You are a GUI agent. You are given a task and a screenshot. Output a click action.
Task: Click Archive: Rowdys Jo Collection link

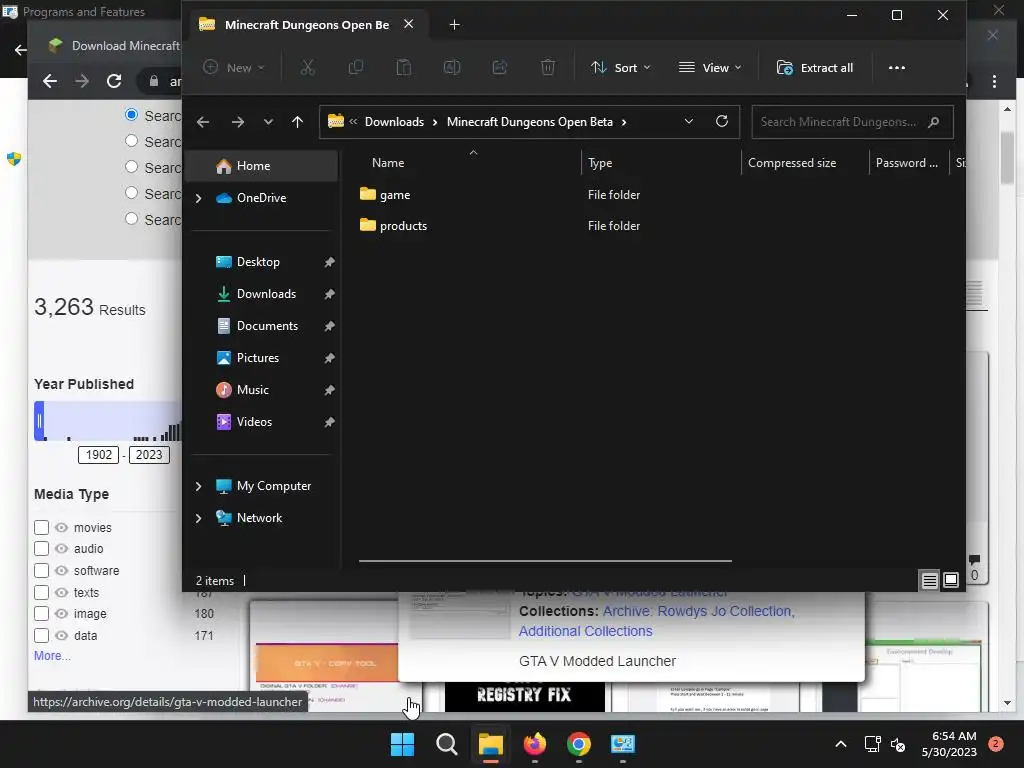[x=697, y=611]
